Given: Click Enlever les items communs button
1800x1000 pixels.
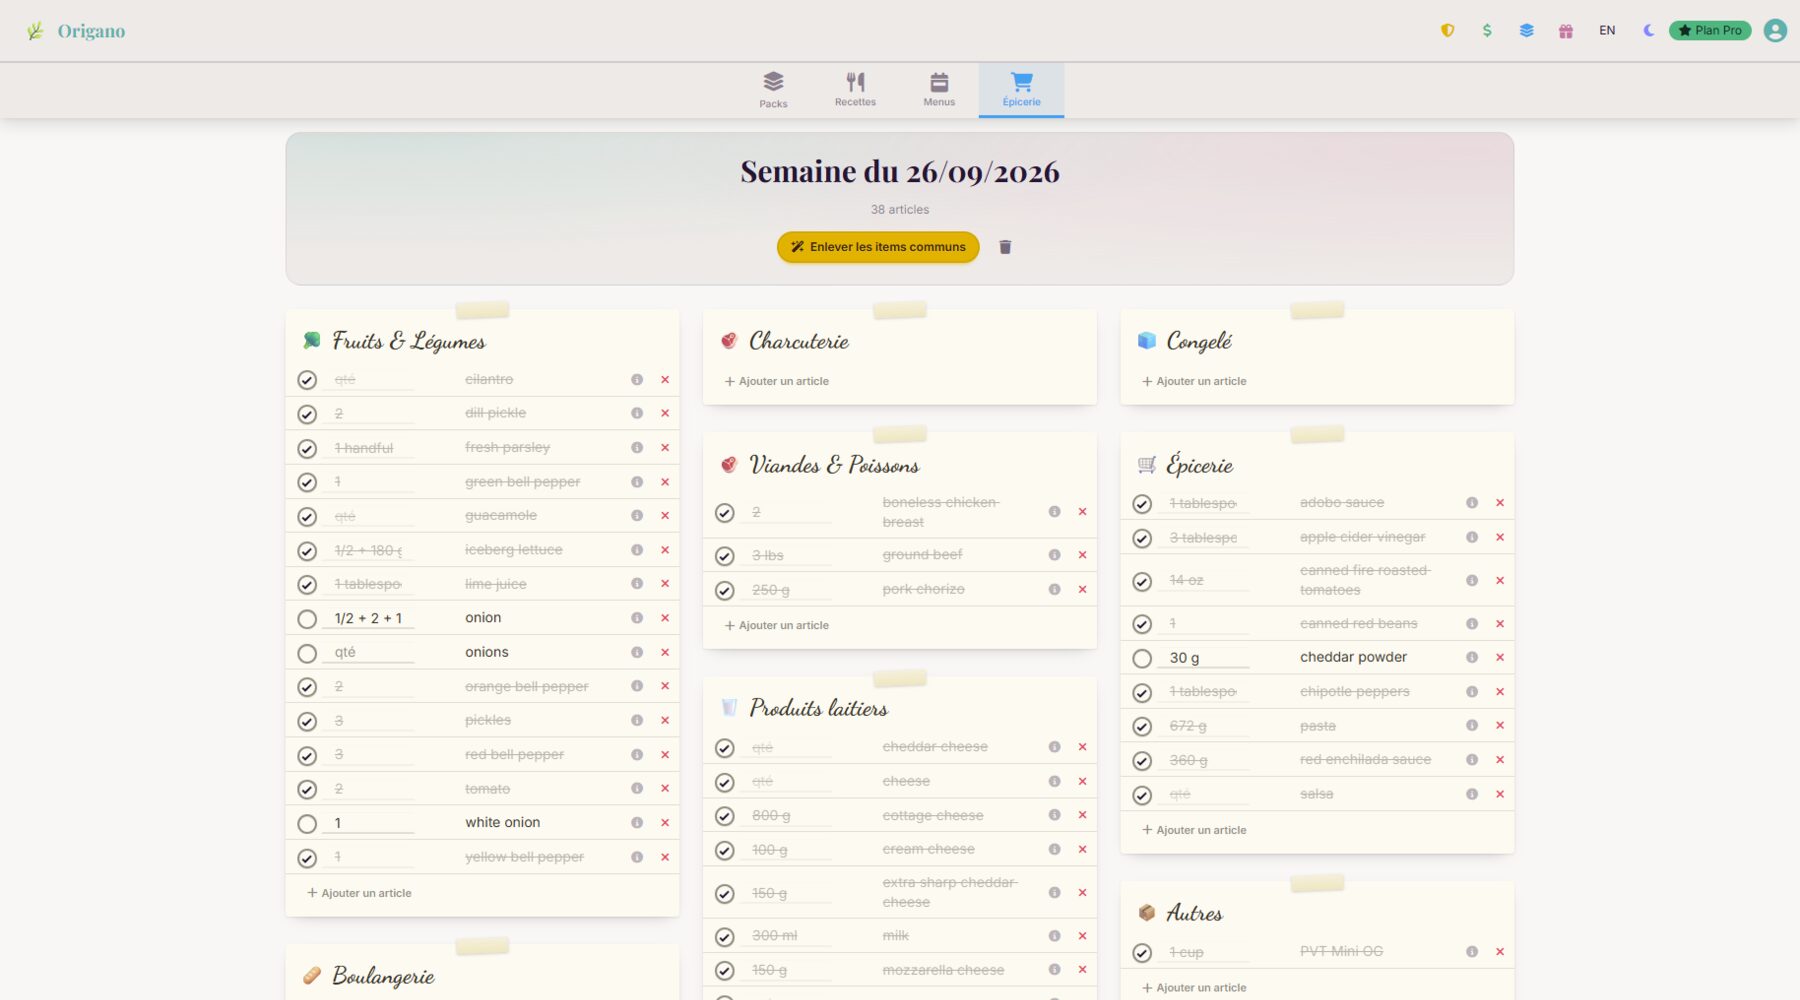Looking at the screenshot, I should pyautogui.click(x=878, y=247).
